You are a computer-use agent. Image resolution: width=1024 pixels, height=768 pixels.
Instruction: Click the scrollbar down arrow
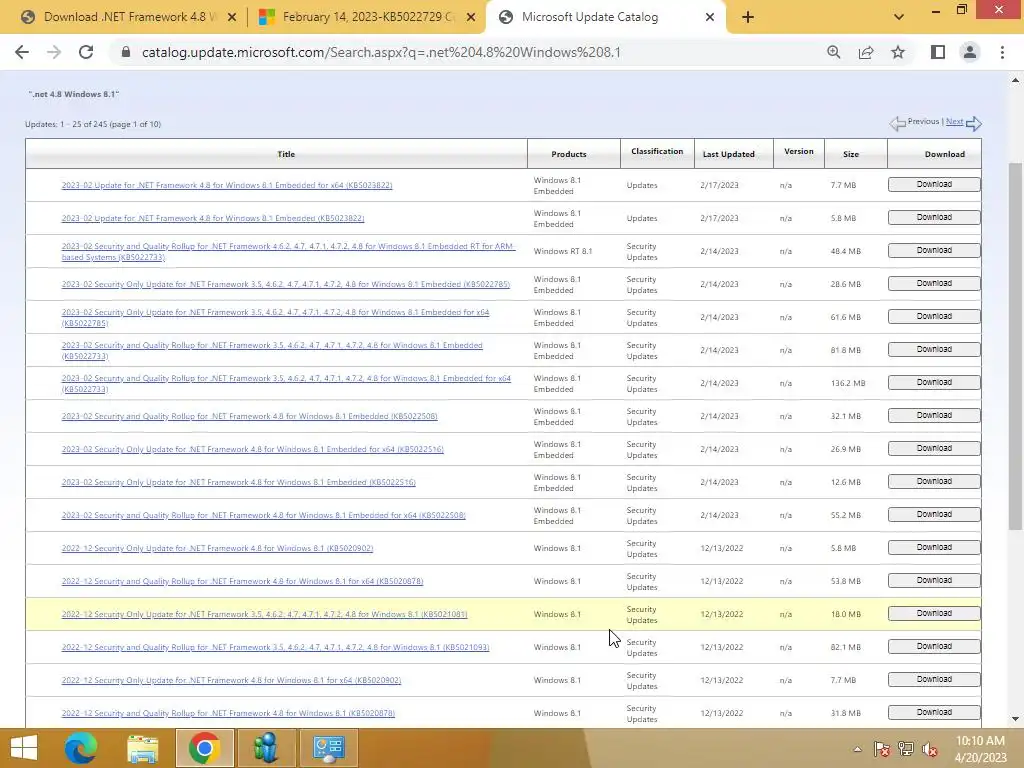(1016, 719)
